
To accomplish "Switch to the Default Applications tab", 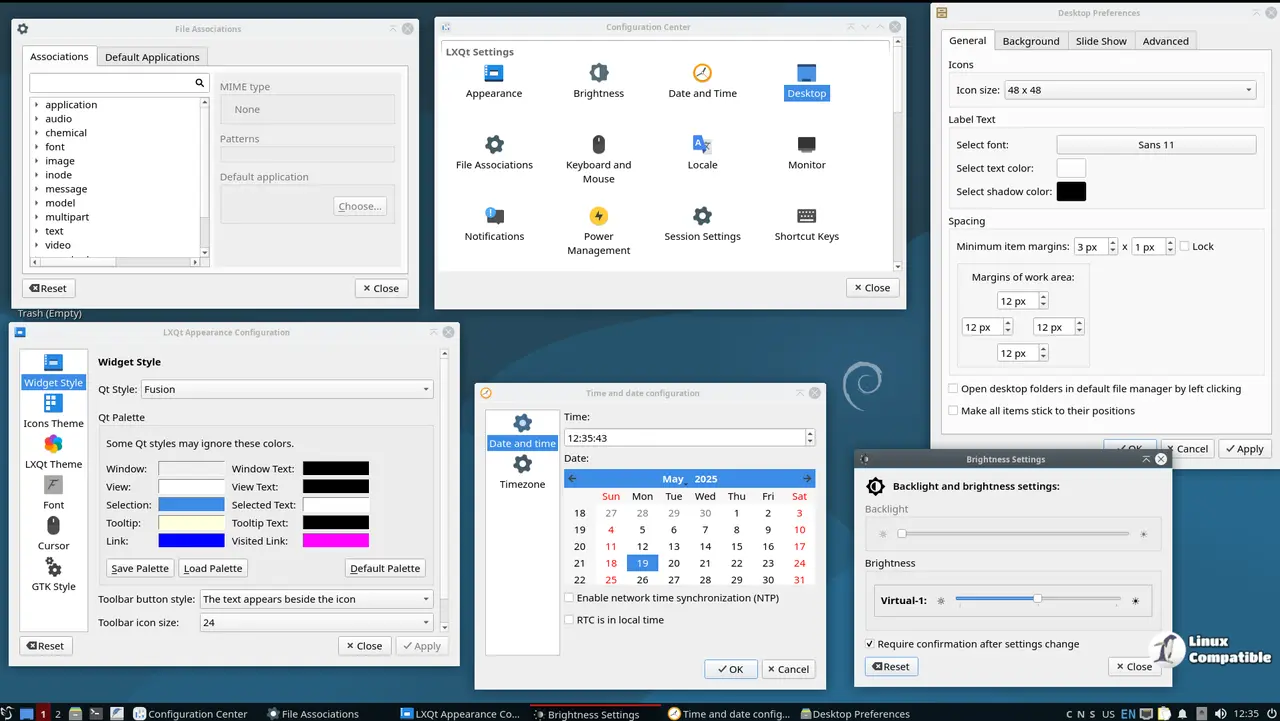I will [152, 57].
